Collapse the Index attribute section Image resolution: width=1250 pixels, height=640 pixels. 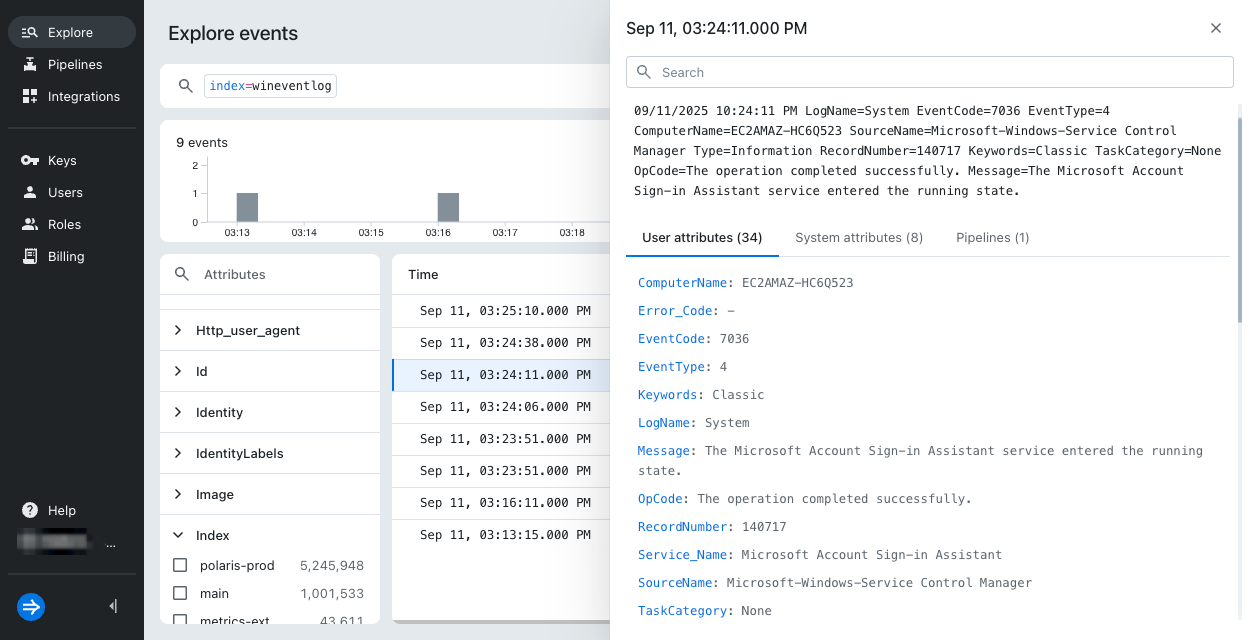click(178, 535)
